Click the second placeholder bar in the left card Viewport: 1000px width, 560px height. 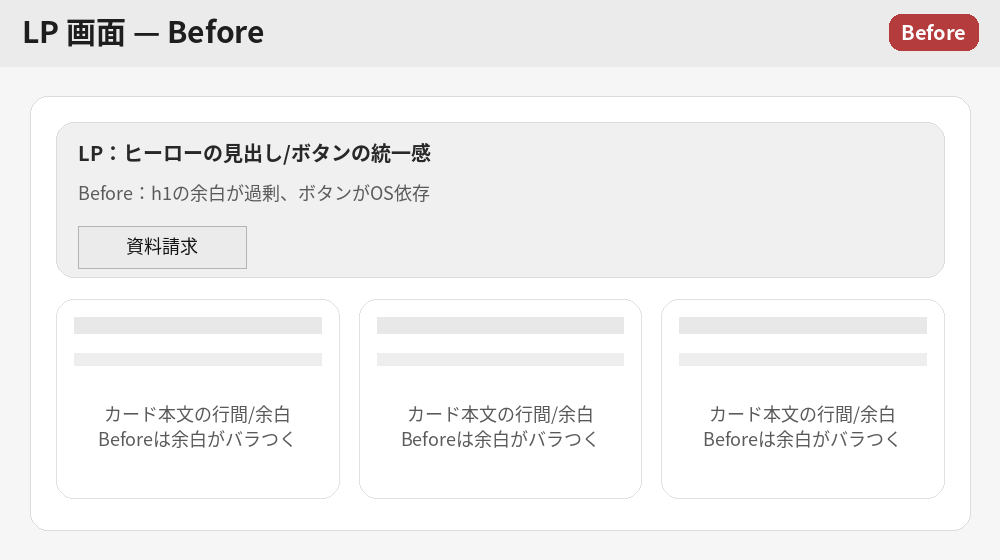(198, 359)
